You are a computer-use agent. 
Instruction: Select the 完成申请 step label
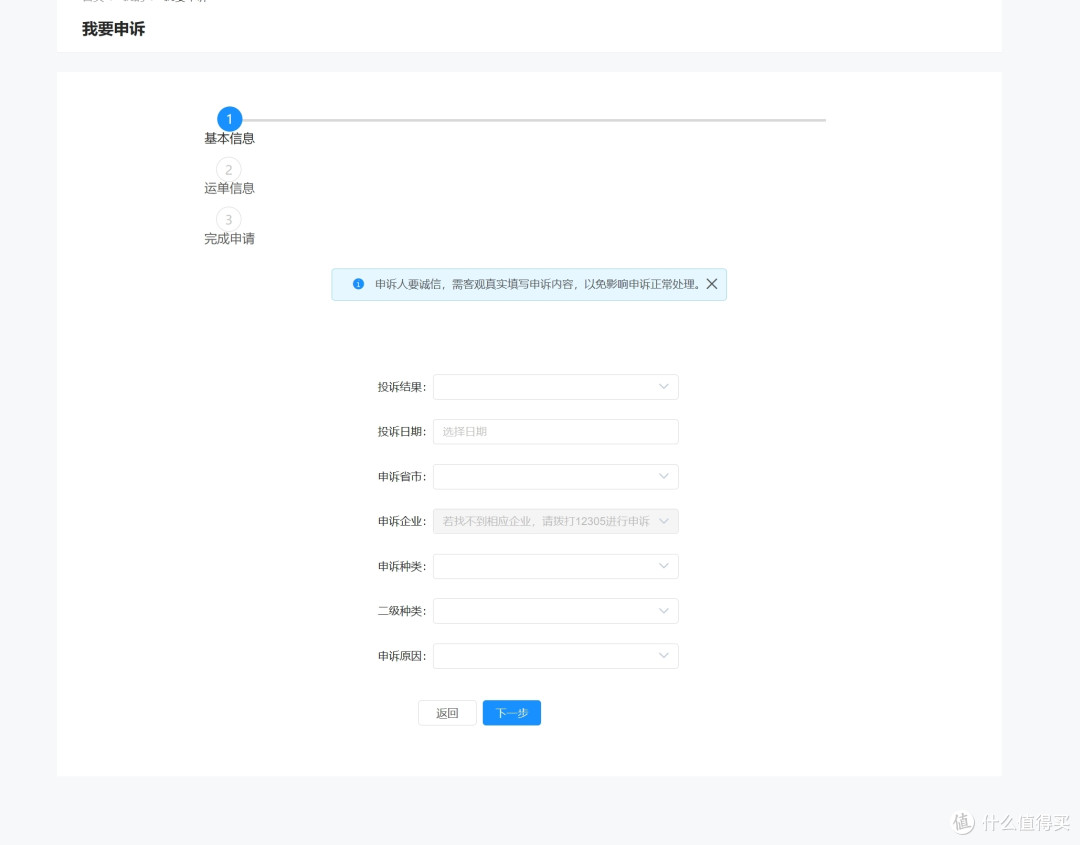click(229, 239)
